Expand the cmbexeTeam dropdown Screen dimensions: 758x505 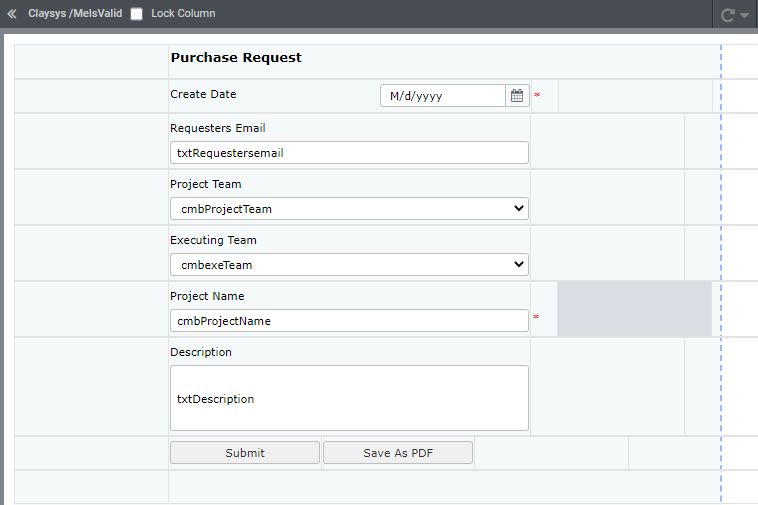[350, 265]
